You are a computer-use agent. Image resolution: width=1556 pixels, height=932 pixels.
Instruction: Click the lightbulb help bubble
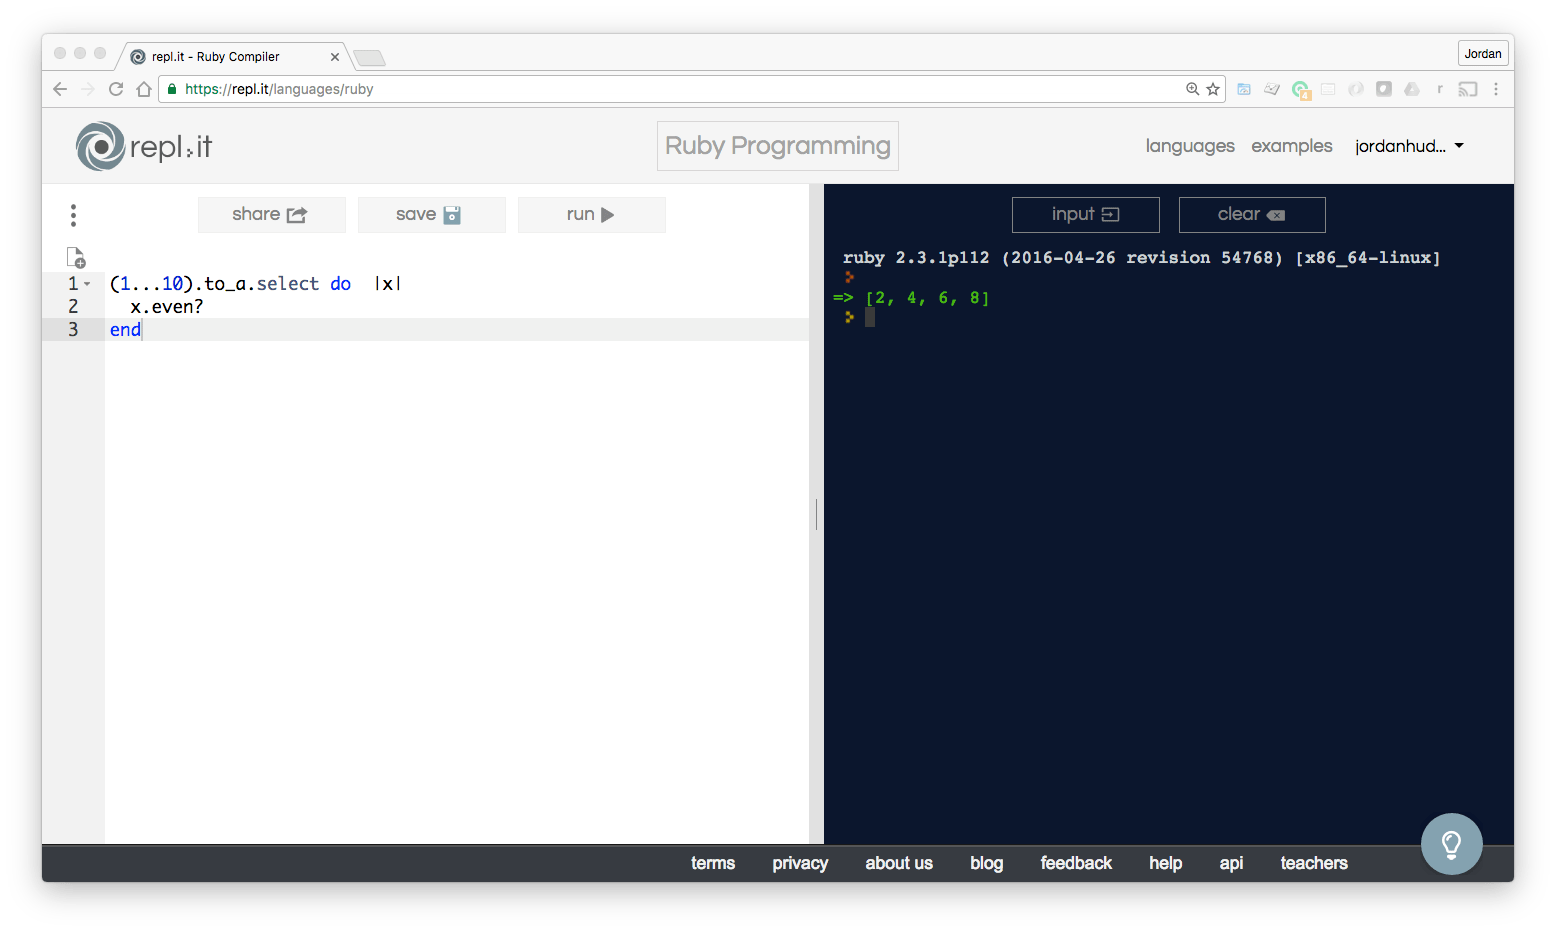(1452, 844)
